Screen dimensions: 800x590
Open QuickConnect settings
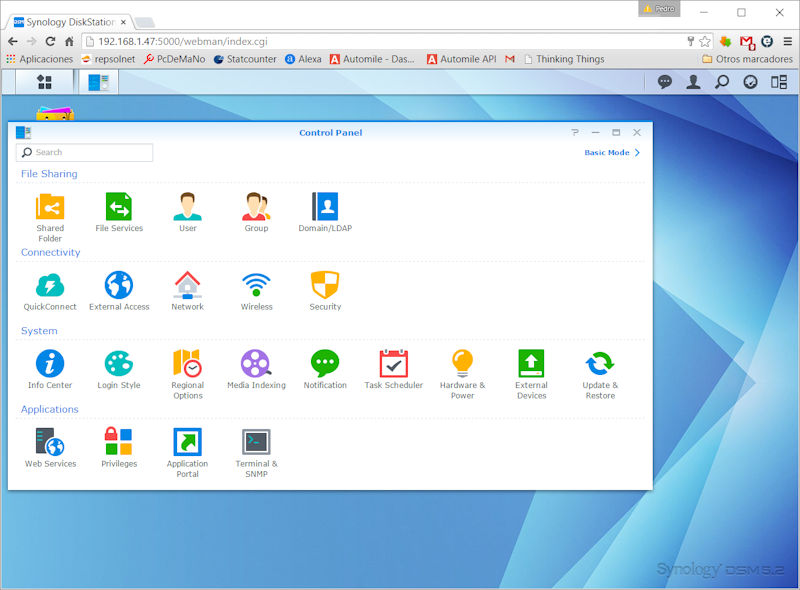click(50, 291)
